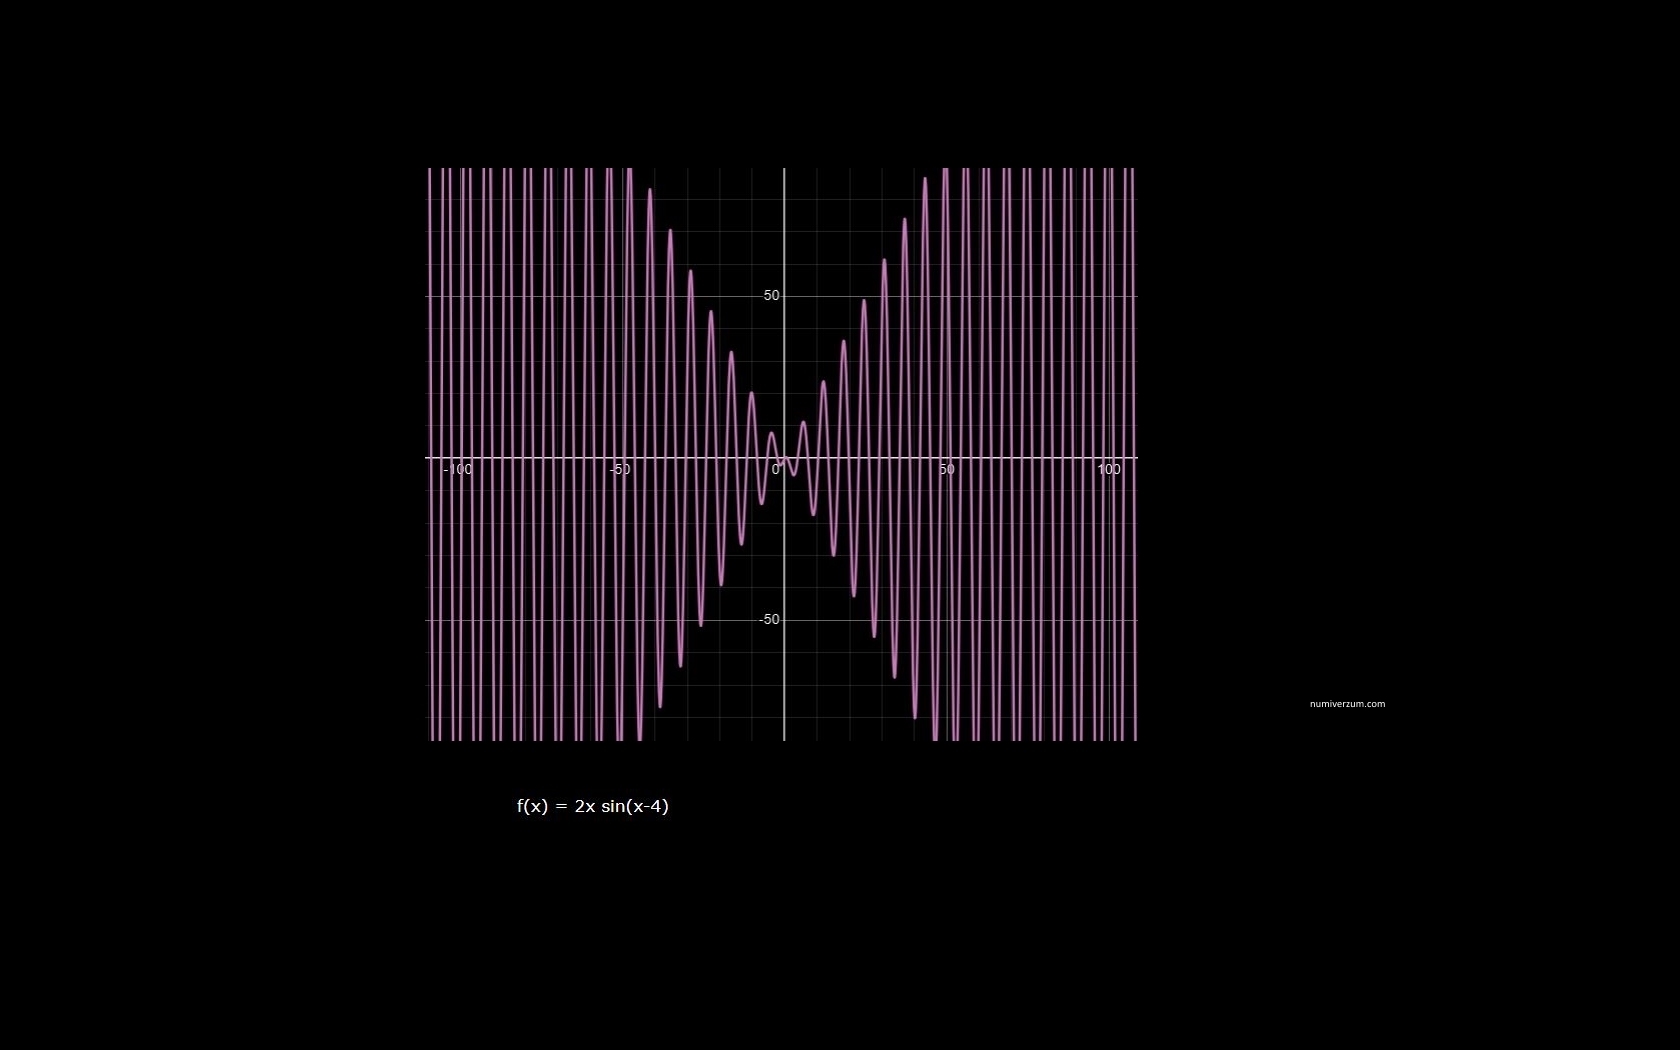This screenshot has height=1050, width=1680.
Task: Click the first curve peak left of the y-axis
Action: coord(771,433)
